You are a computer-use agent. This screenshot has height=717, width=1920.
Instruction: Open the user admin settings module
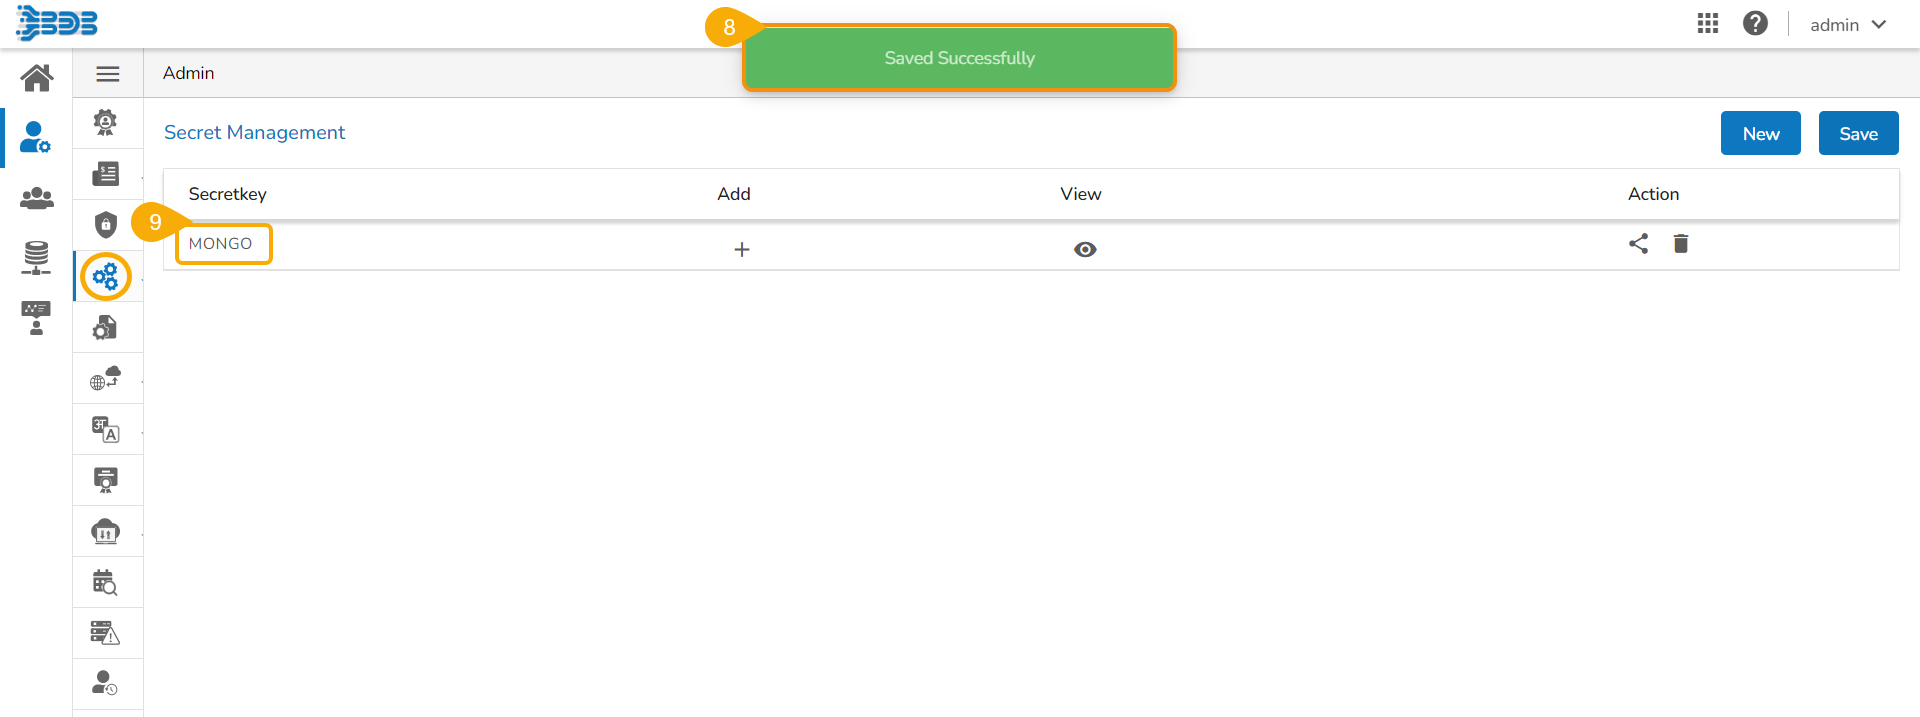35,137
